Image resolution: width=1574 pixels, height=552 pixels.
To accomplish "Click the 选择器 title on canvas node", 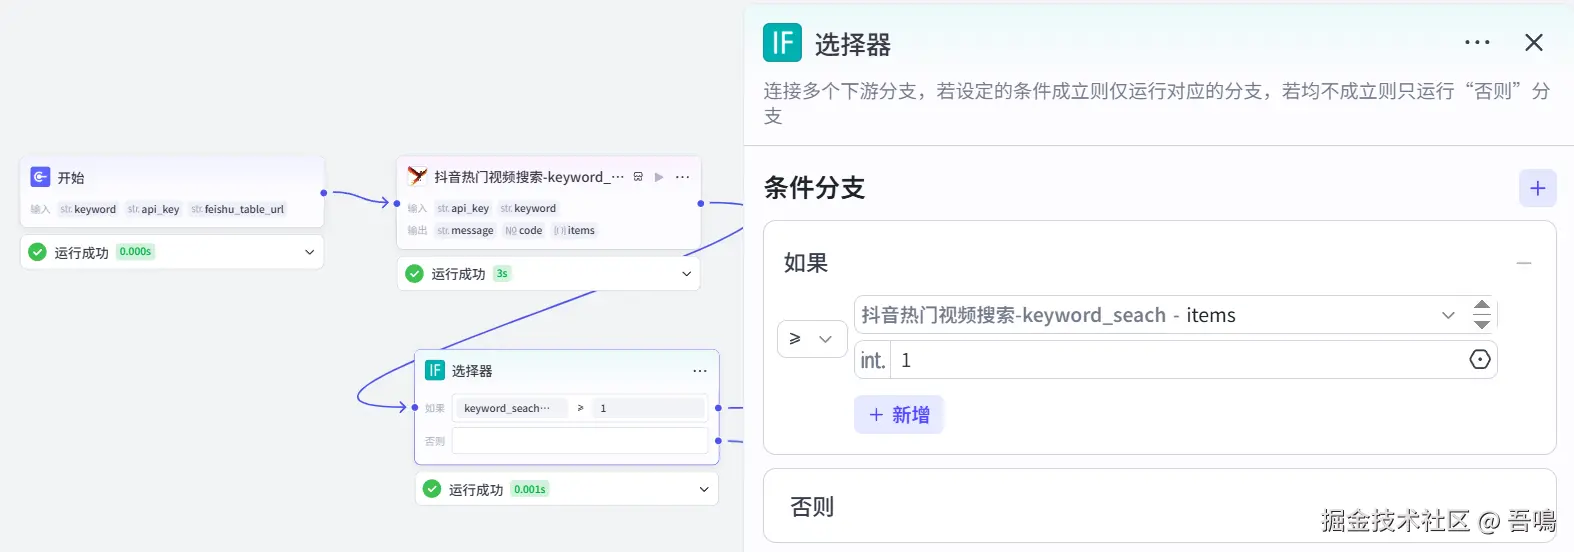I will point(472,371).
